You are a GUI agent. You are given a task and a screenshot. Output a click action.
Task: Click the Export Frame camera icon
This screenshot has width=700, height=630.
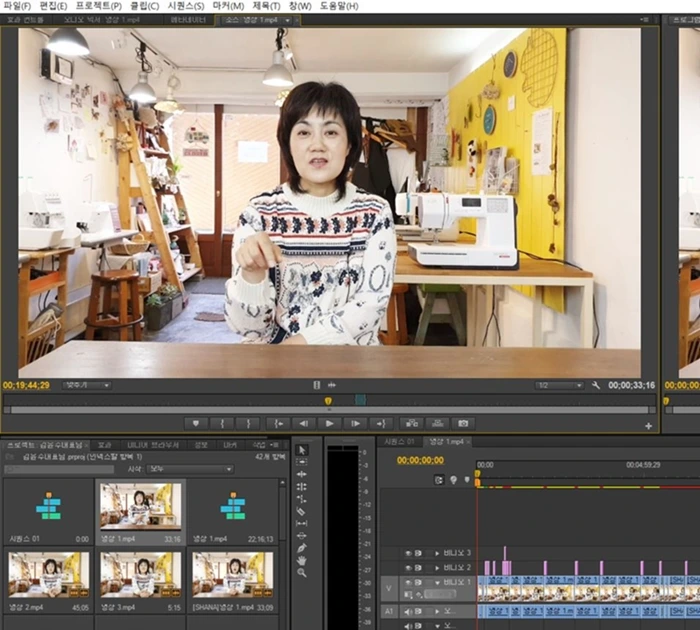(463, 423)
